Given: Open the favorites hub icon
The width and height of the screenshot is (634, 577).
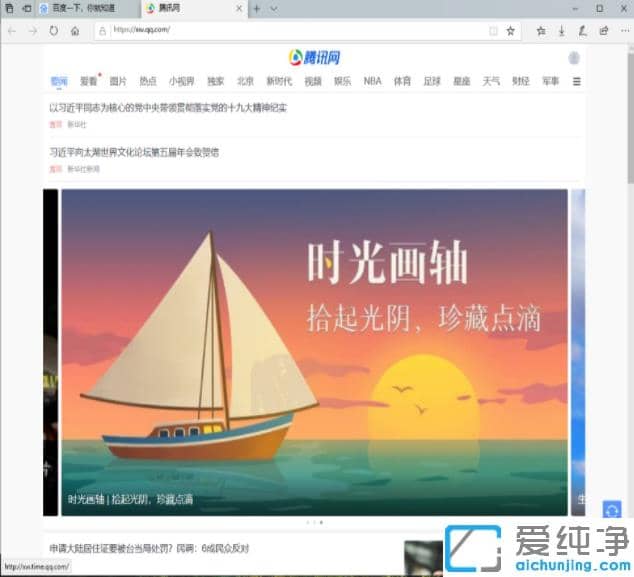Looking at the screenshot, I should click(541, 31).
